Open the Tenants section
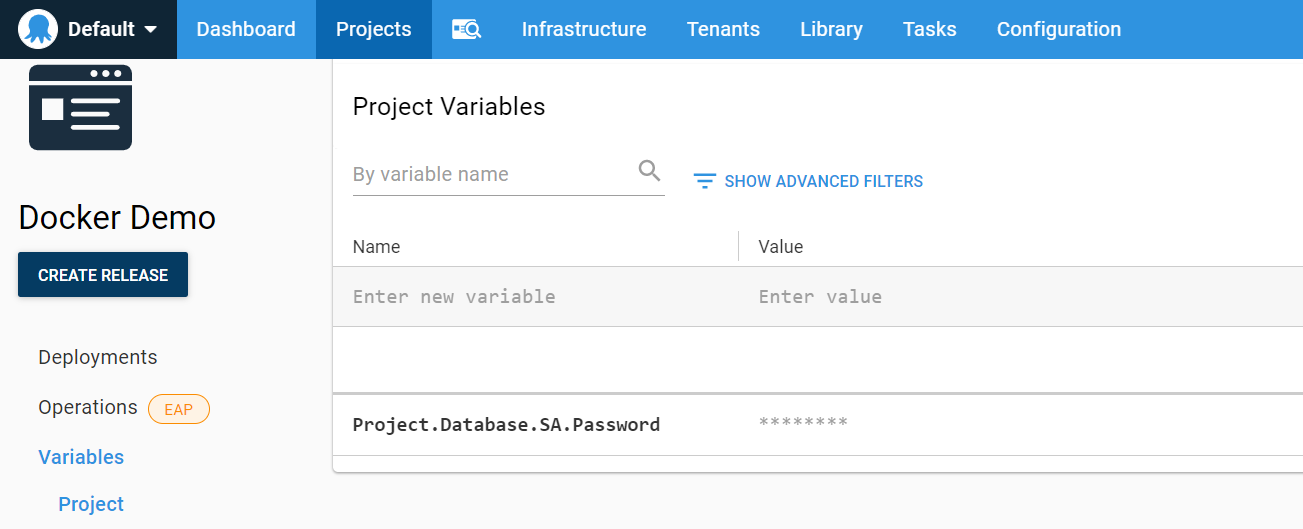This screenshot has width=1303, height=529. pyautogui.click(x=723, y=30)
